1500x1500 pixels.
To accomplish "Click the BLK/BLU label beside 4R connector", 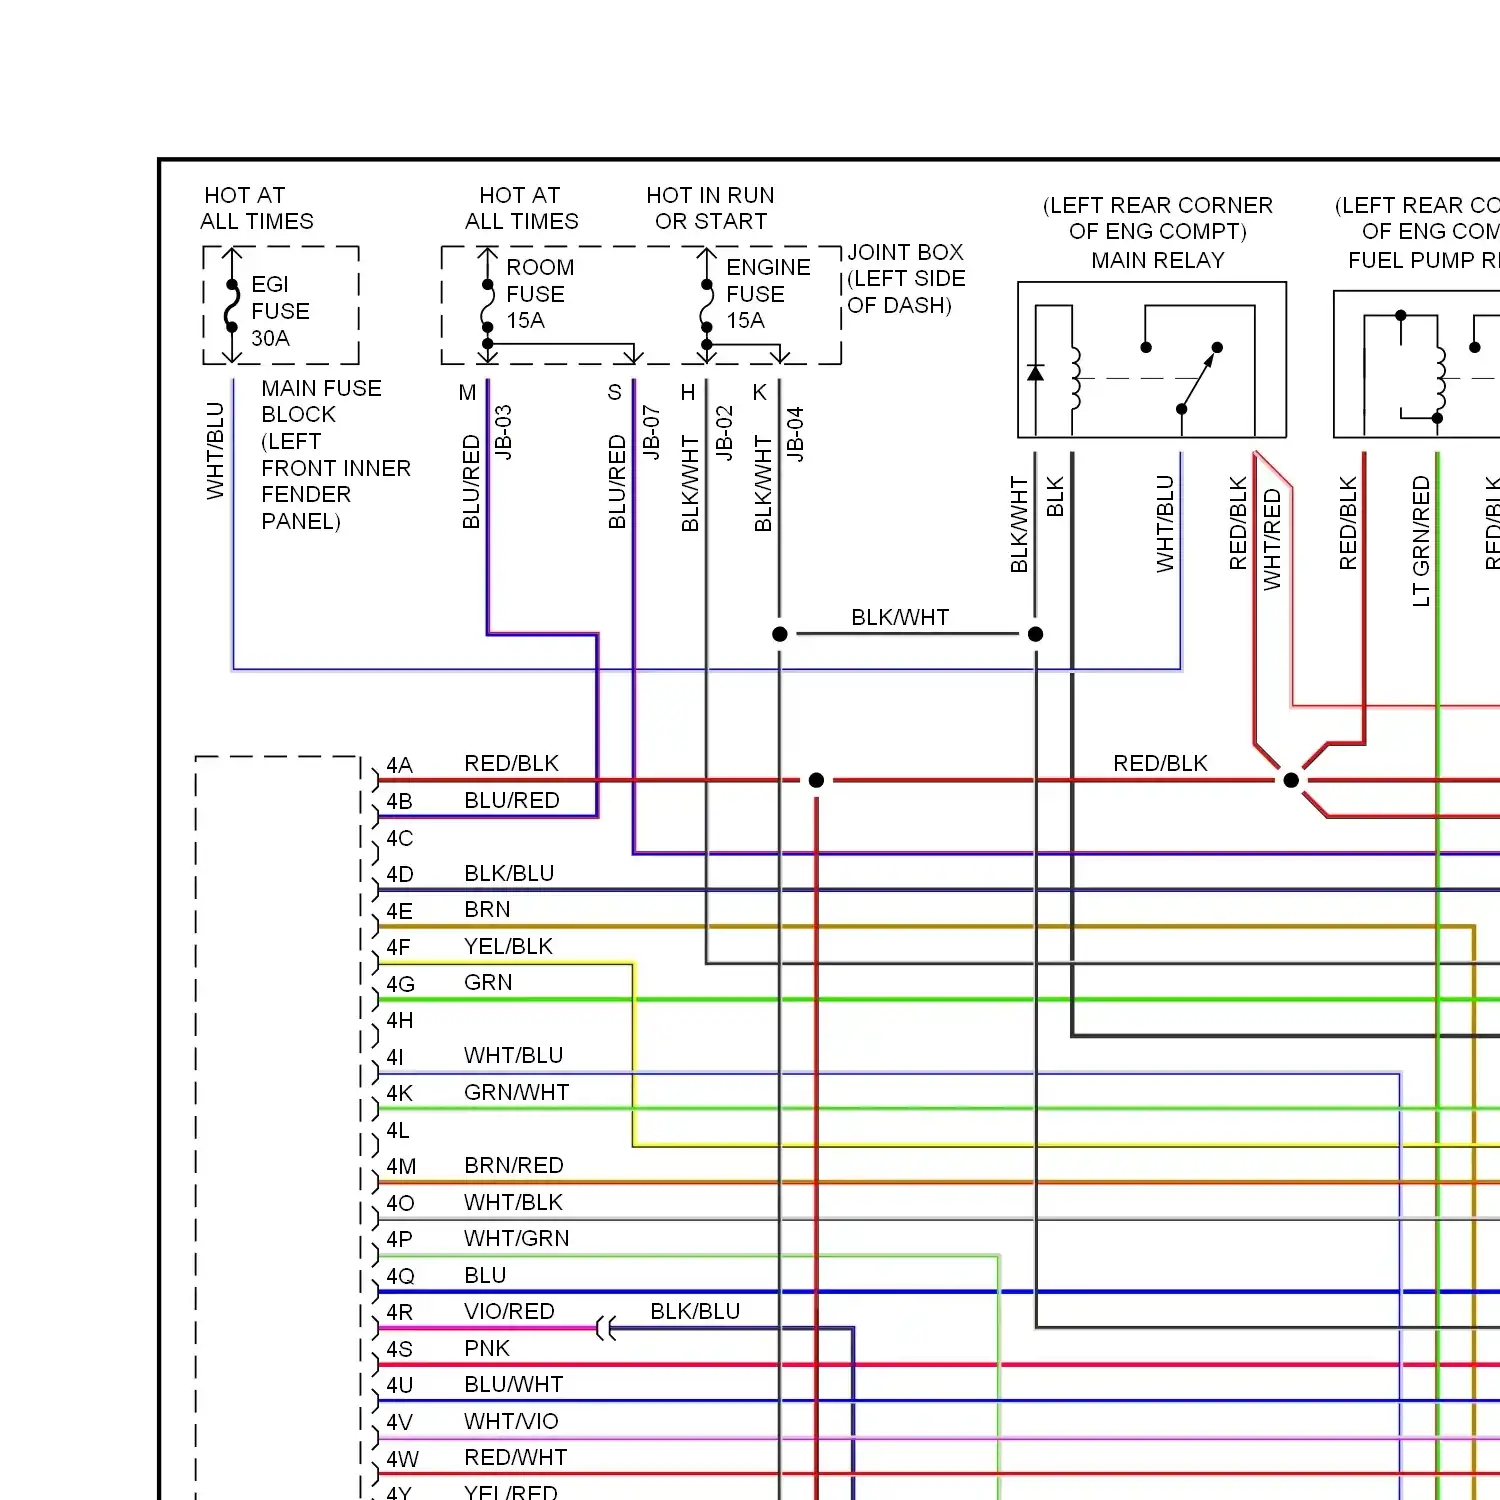I will point(695,1311).
